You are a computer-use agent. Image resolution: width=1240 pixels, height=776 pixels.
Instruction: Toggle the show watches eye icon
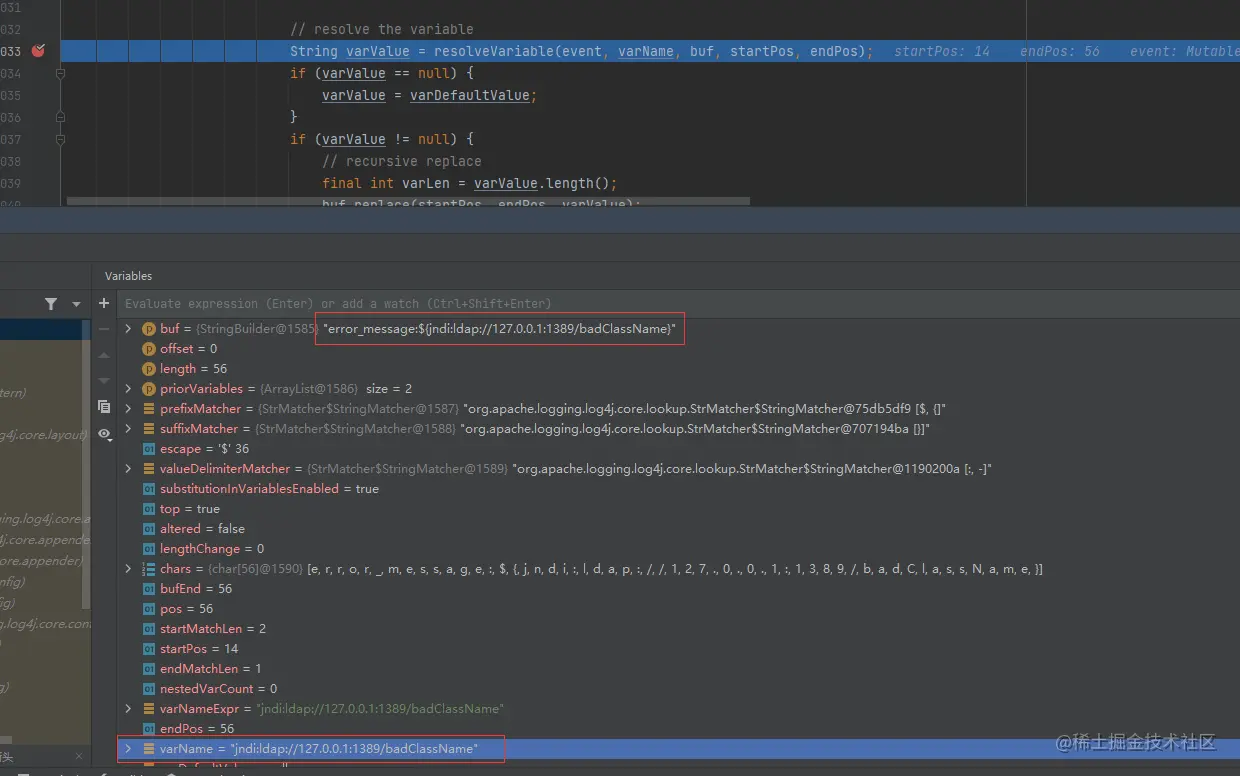point(104,433)
